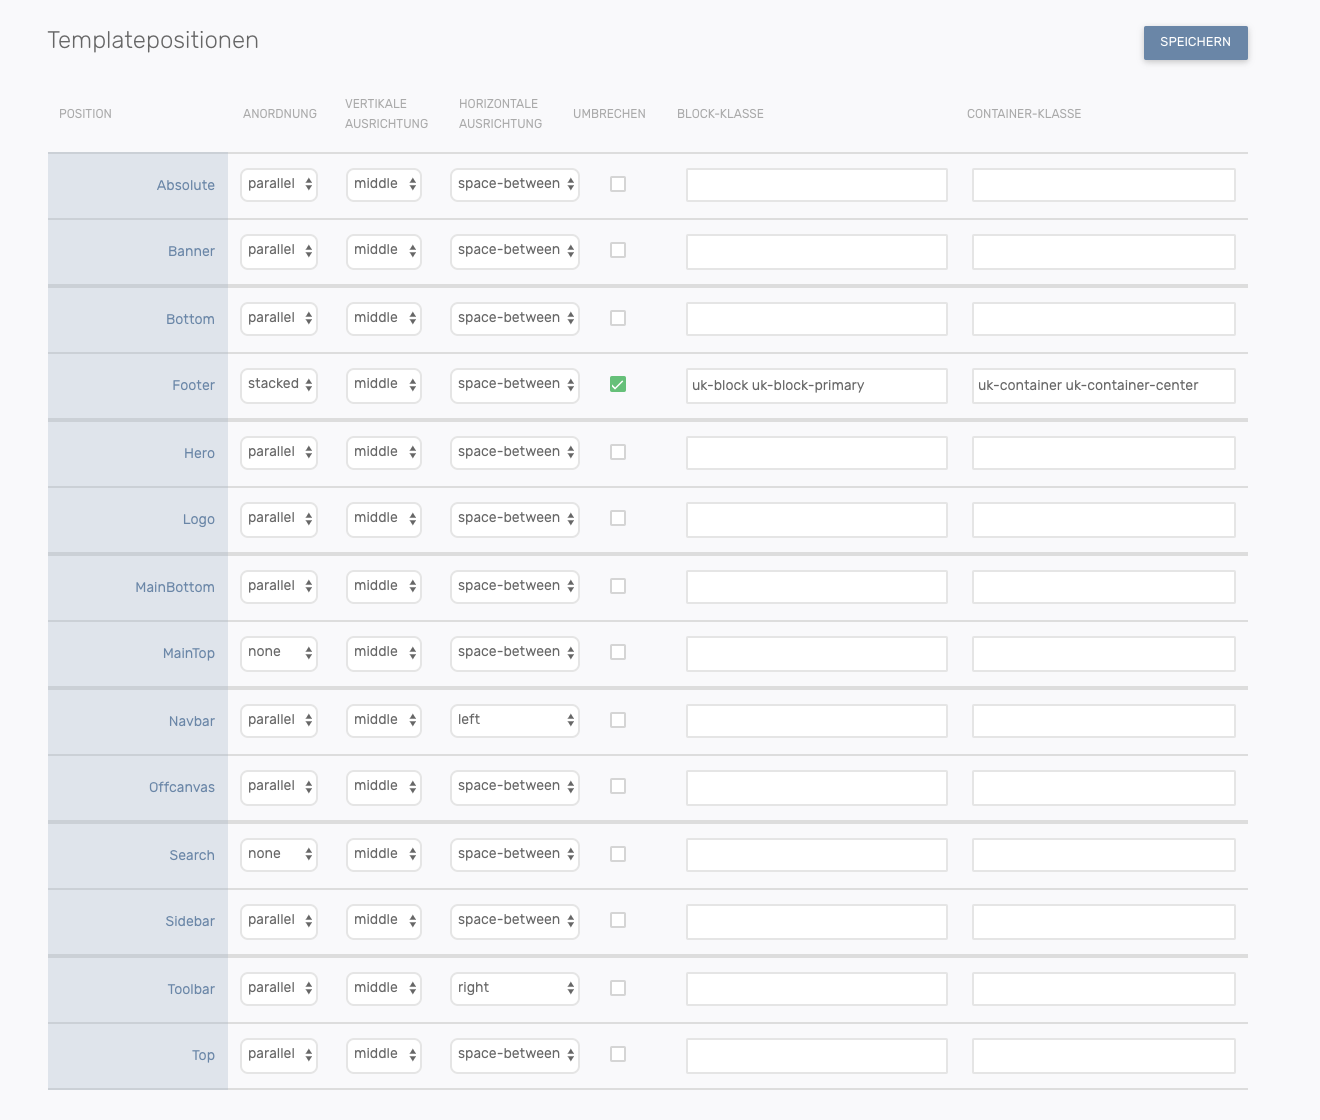Select the Offcanvas position link
Viewport: 1320px width, 1120px height.
point(182,787)
